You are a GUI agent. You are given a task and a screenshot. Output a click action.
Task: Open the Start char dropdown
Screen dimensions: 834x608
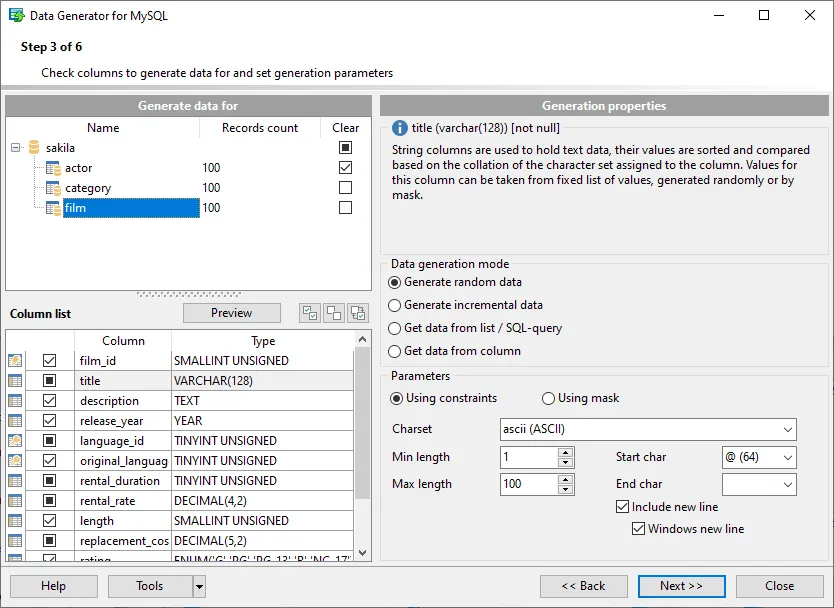787,458
